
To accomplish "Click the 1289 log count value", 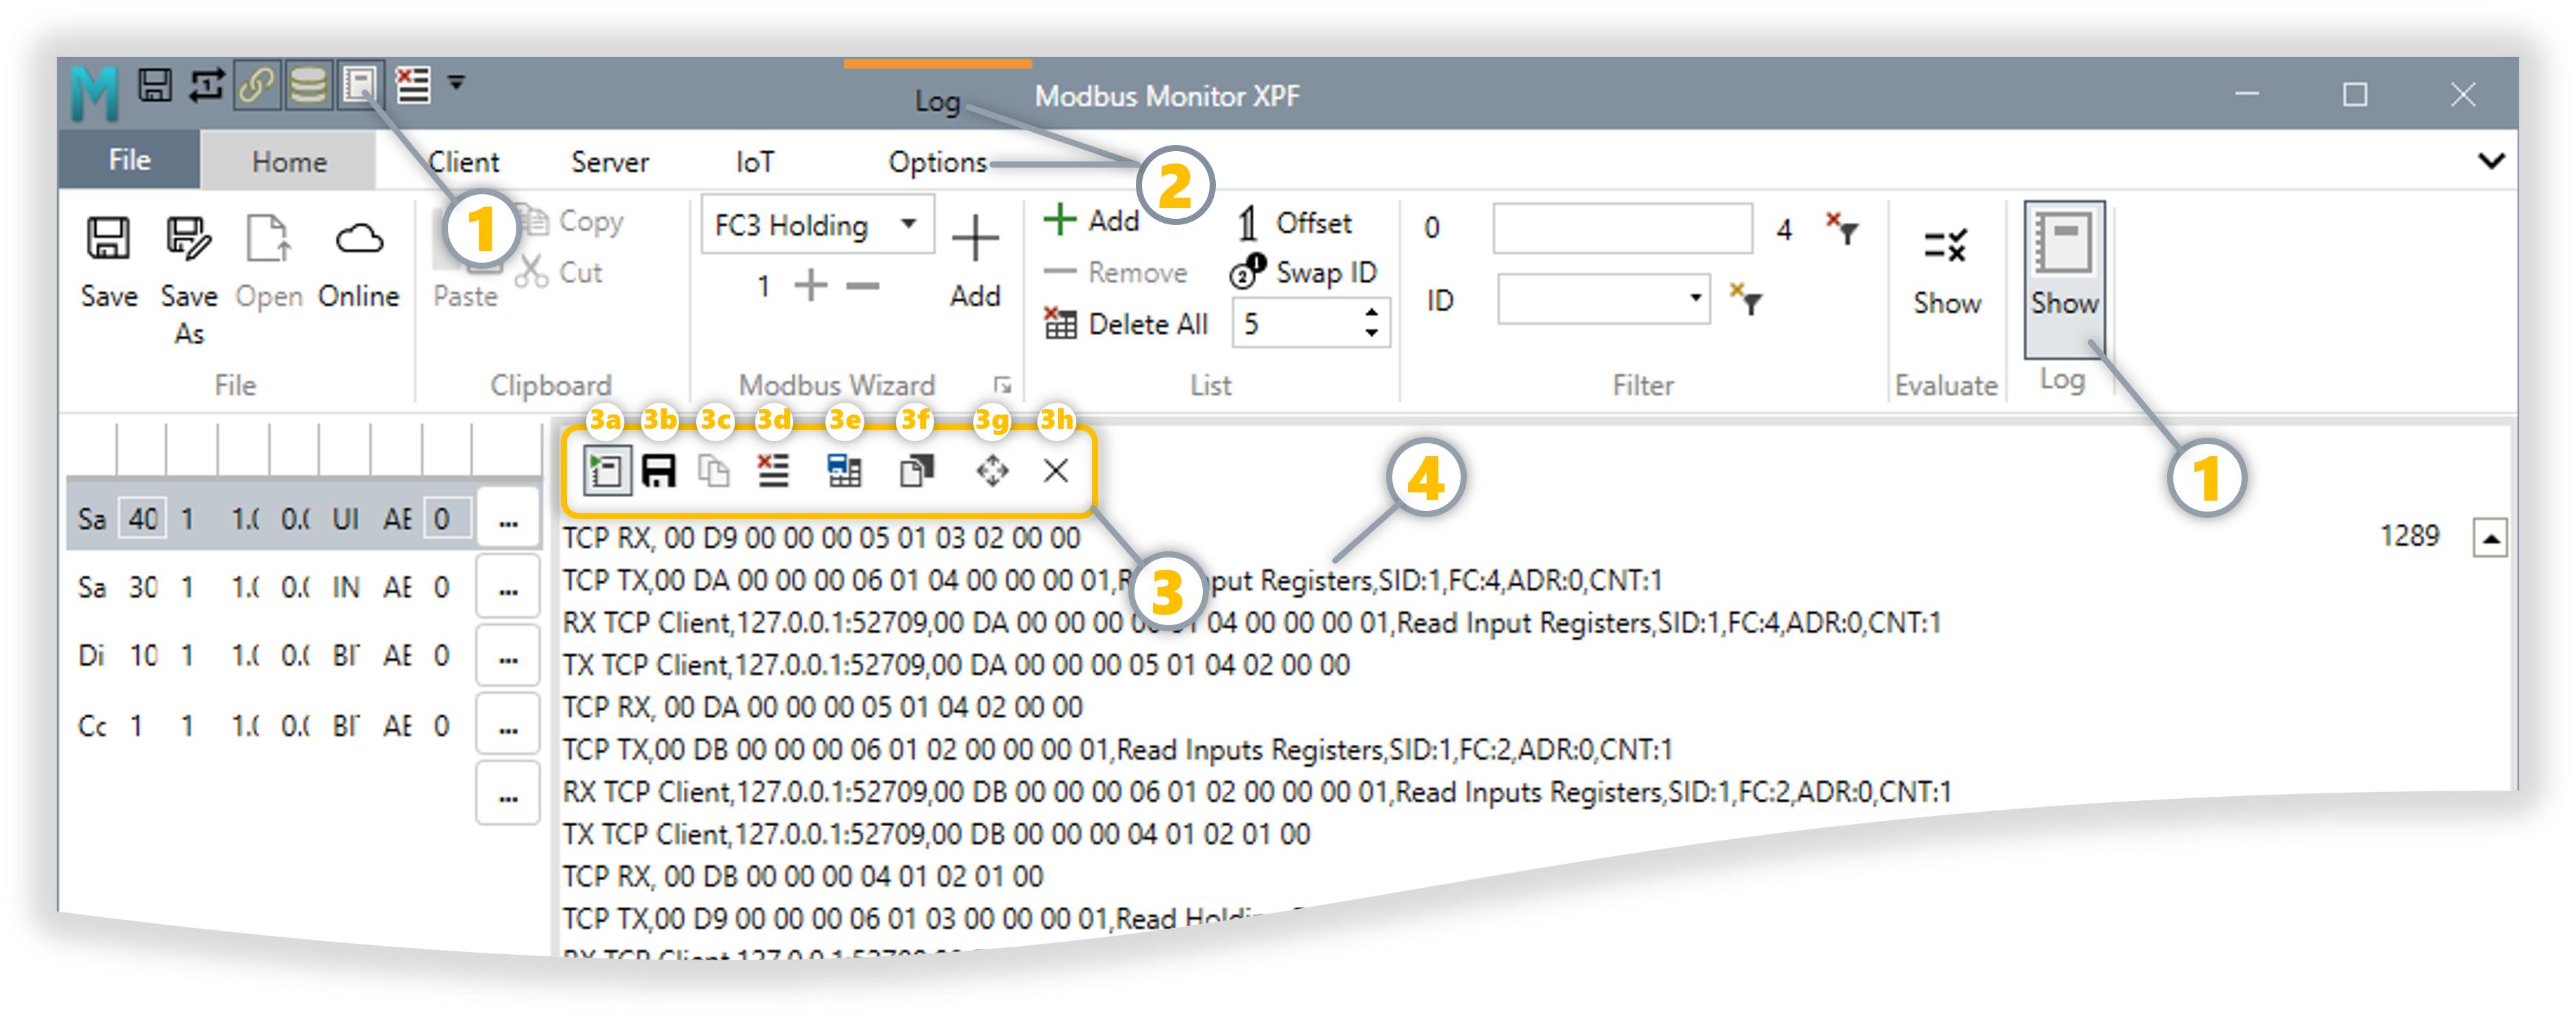I will pos(2409,536).
